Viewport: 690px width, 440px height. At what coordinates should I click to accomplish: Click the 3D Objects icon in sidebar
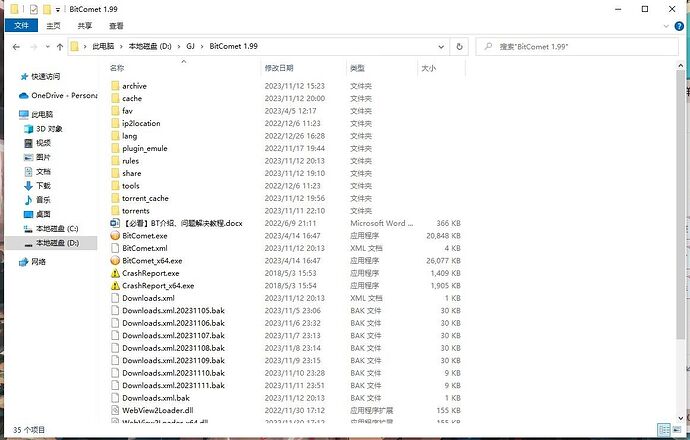[29, 129]
